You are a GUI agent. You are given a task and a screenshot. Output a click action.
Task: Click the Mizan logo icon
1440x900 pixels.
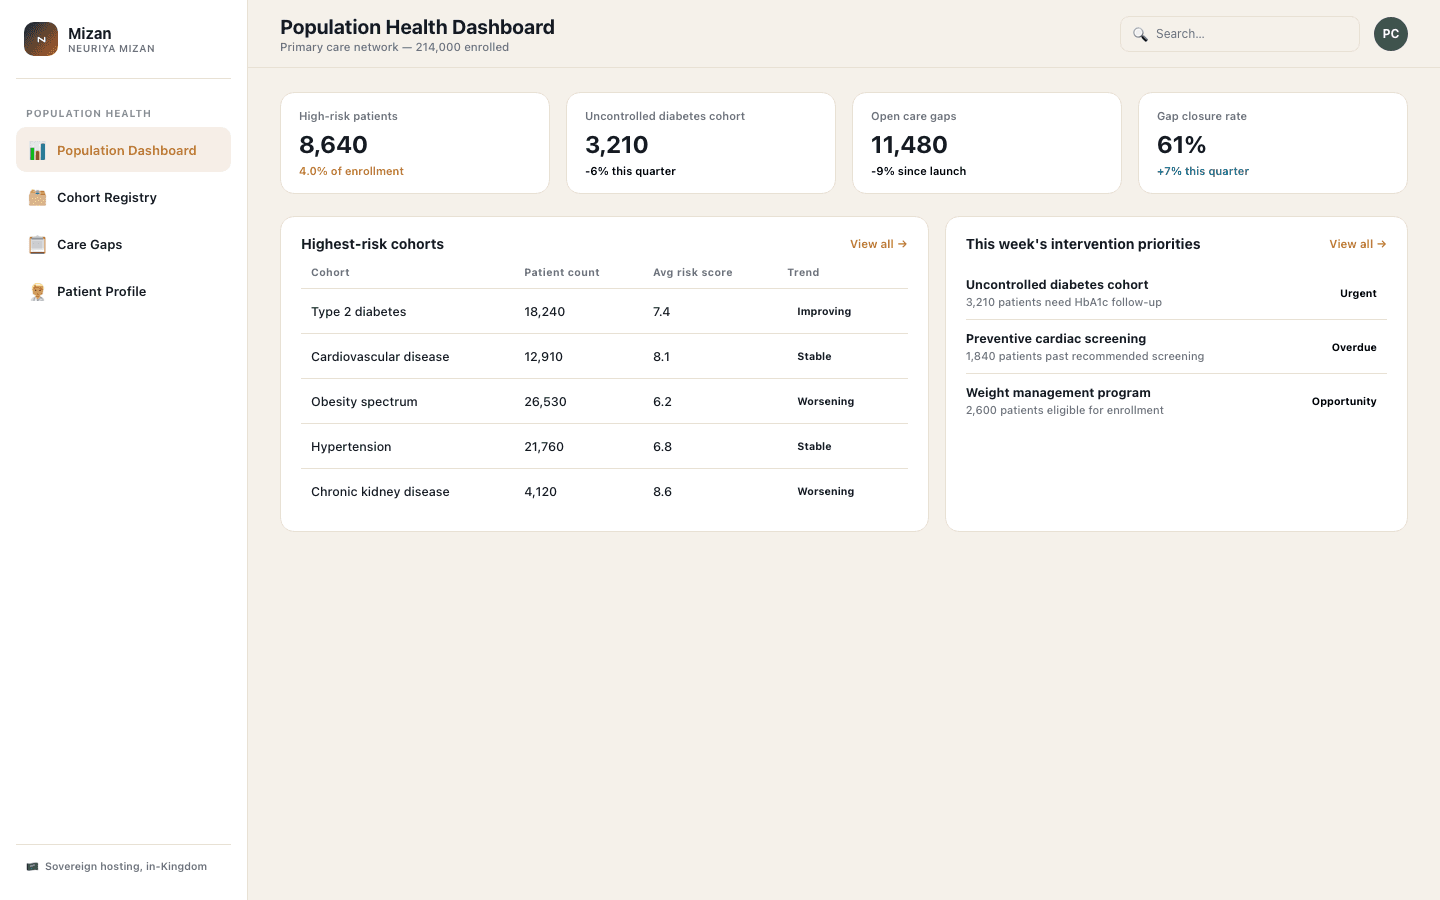pos(41,39)
